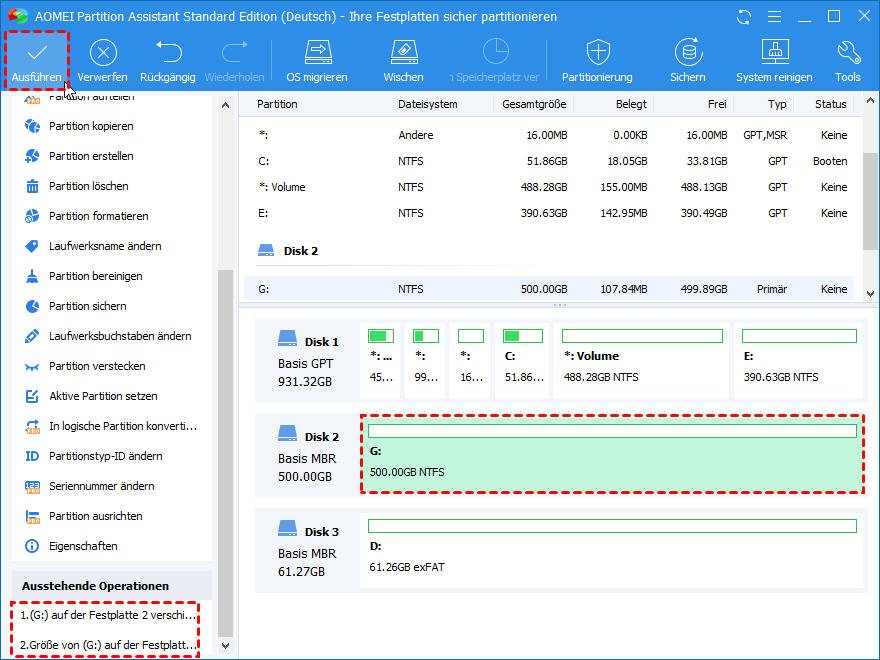880x660 pixels.
Task: Select C: partition block on Disk 1
Action: pyautogui.click(x=523, y=359)
